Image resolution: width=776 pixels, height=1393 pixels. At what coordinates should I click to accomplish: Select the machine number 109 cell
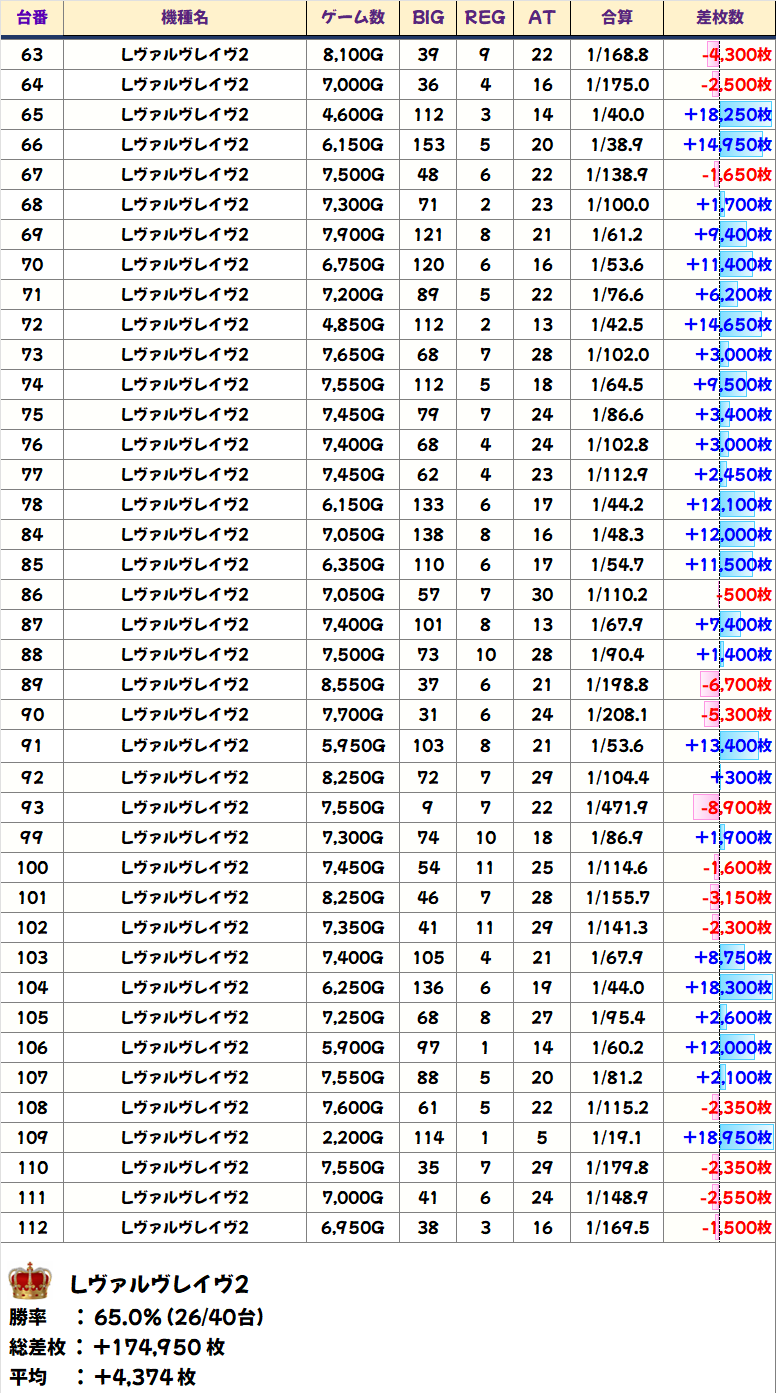[32, 1137]
